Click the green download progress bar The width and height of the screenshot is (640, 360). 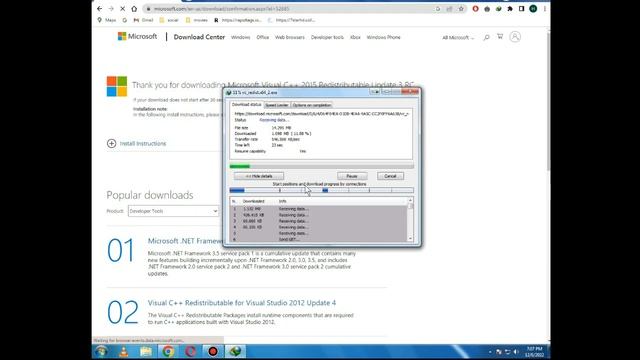coord(322,166)
